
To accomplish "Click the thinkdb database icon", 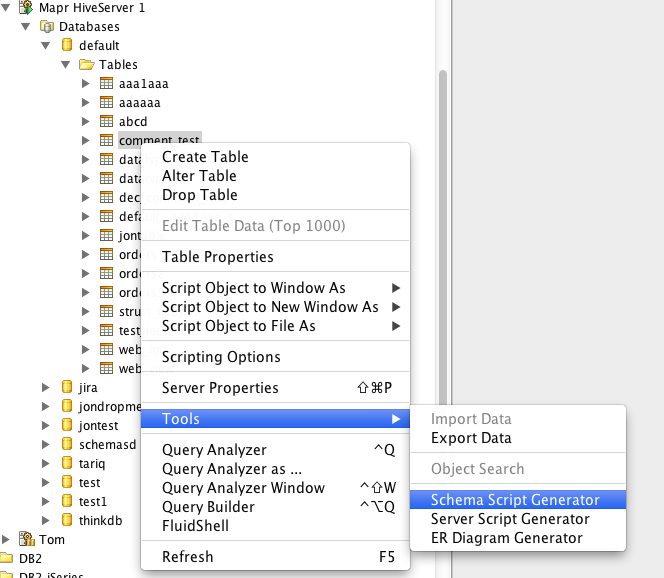I will click(x=66, y=520).
